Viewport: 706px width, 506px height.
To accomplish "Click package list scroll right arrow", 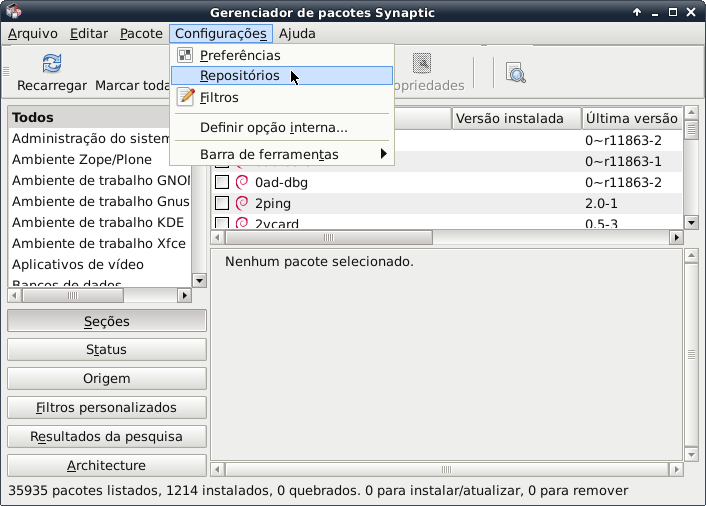I will pos(676,237).
